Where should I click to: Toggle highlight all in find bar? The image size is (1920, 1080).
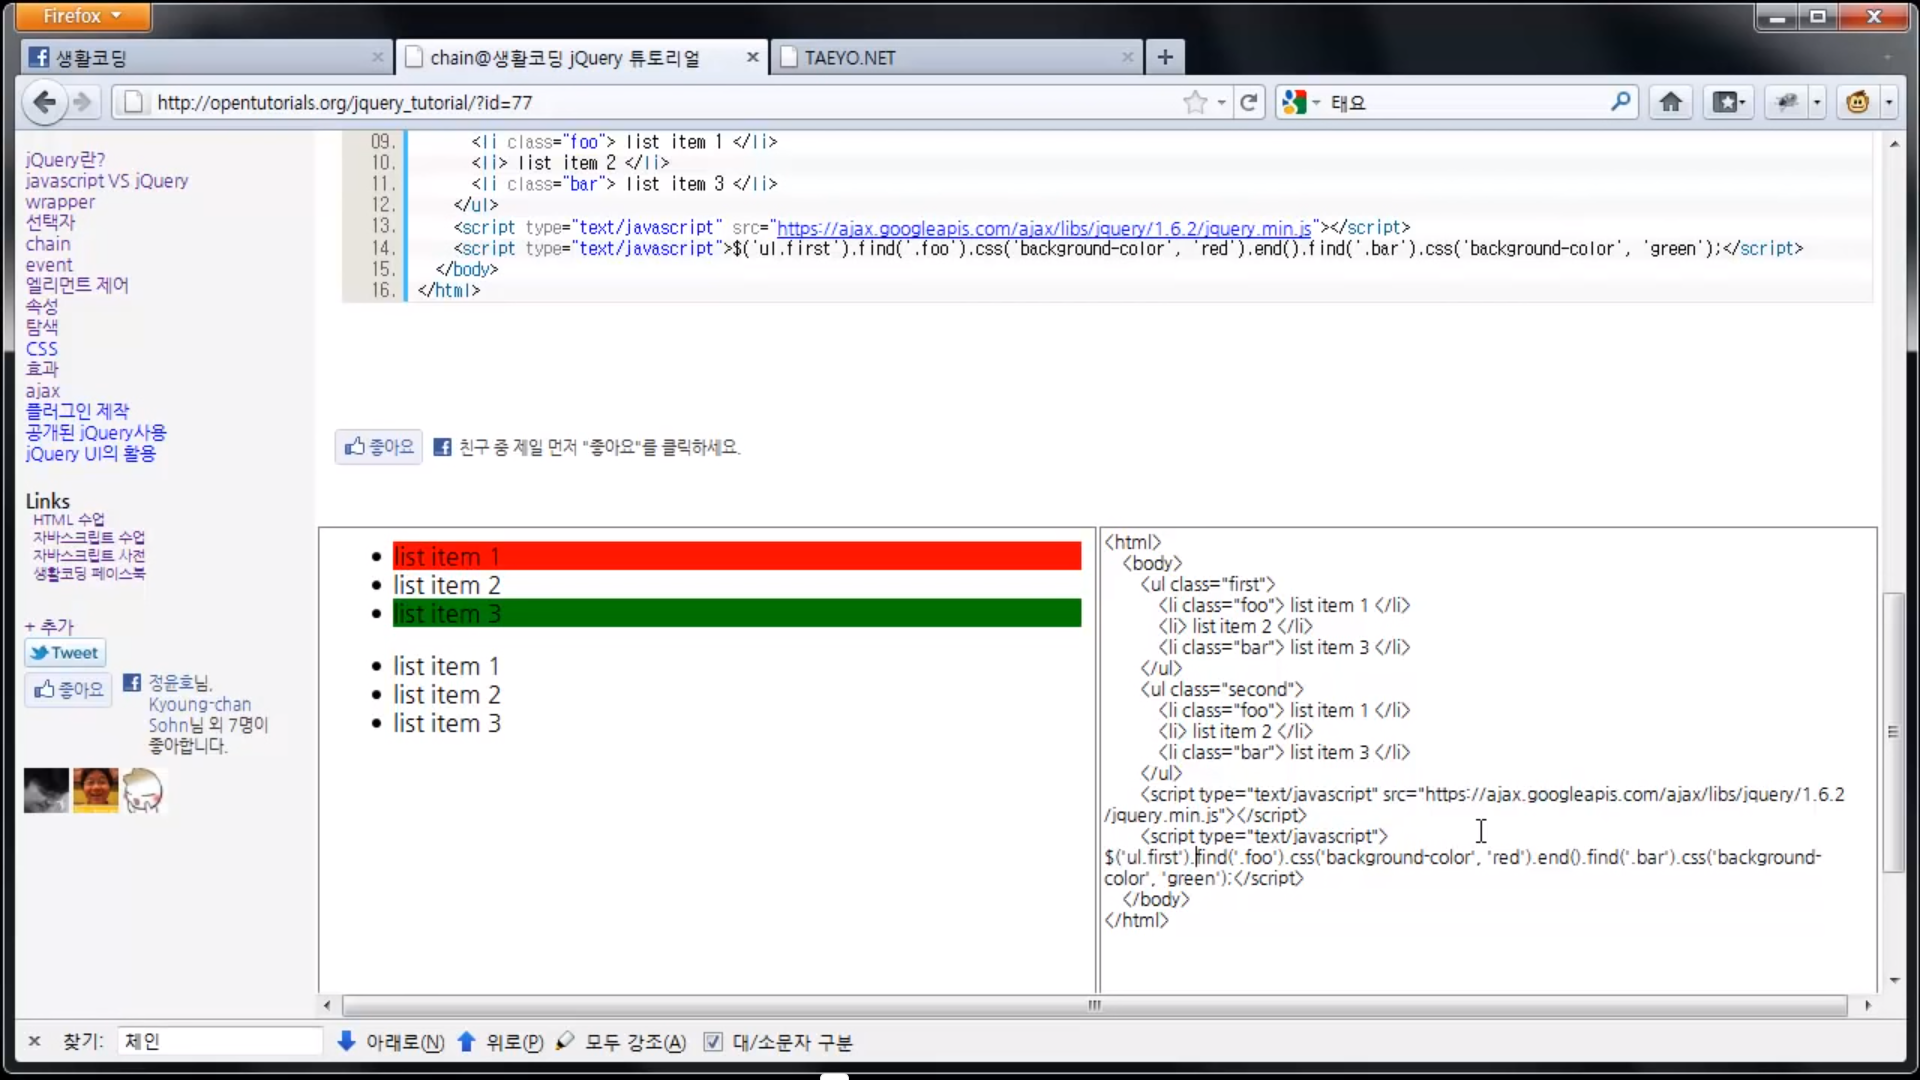tap(622, 1042)
